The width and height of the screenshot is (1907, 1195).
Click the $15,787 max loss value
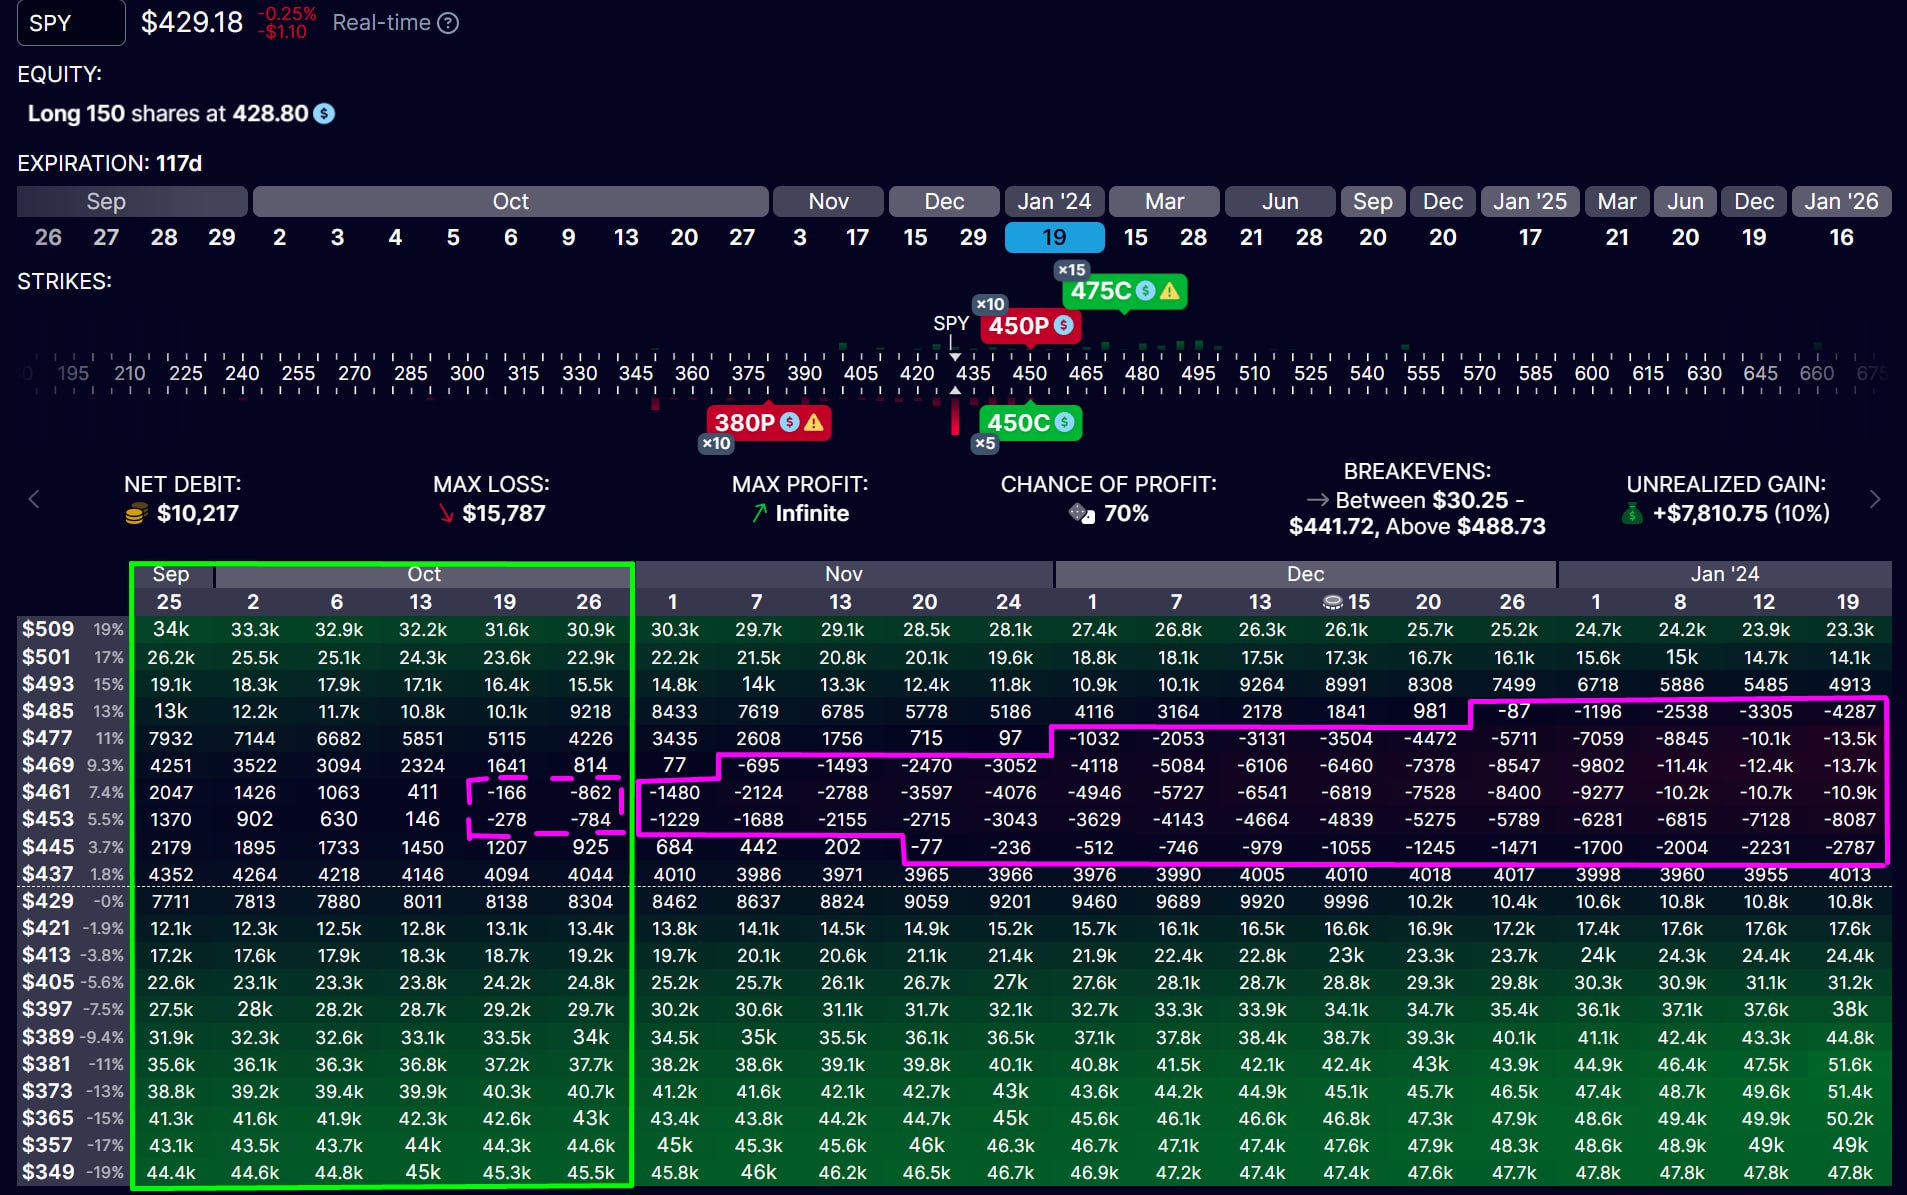click(504, 514)
